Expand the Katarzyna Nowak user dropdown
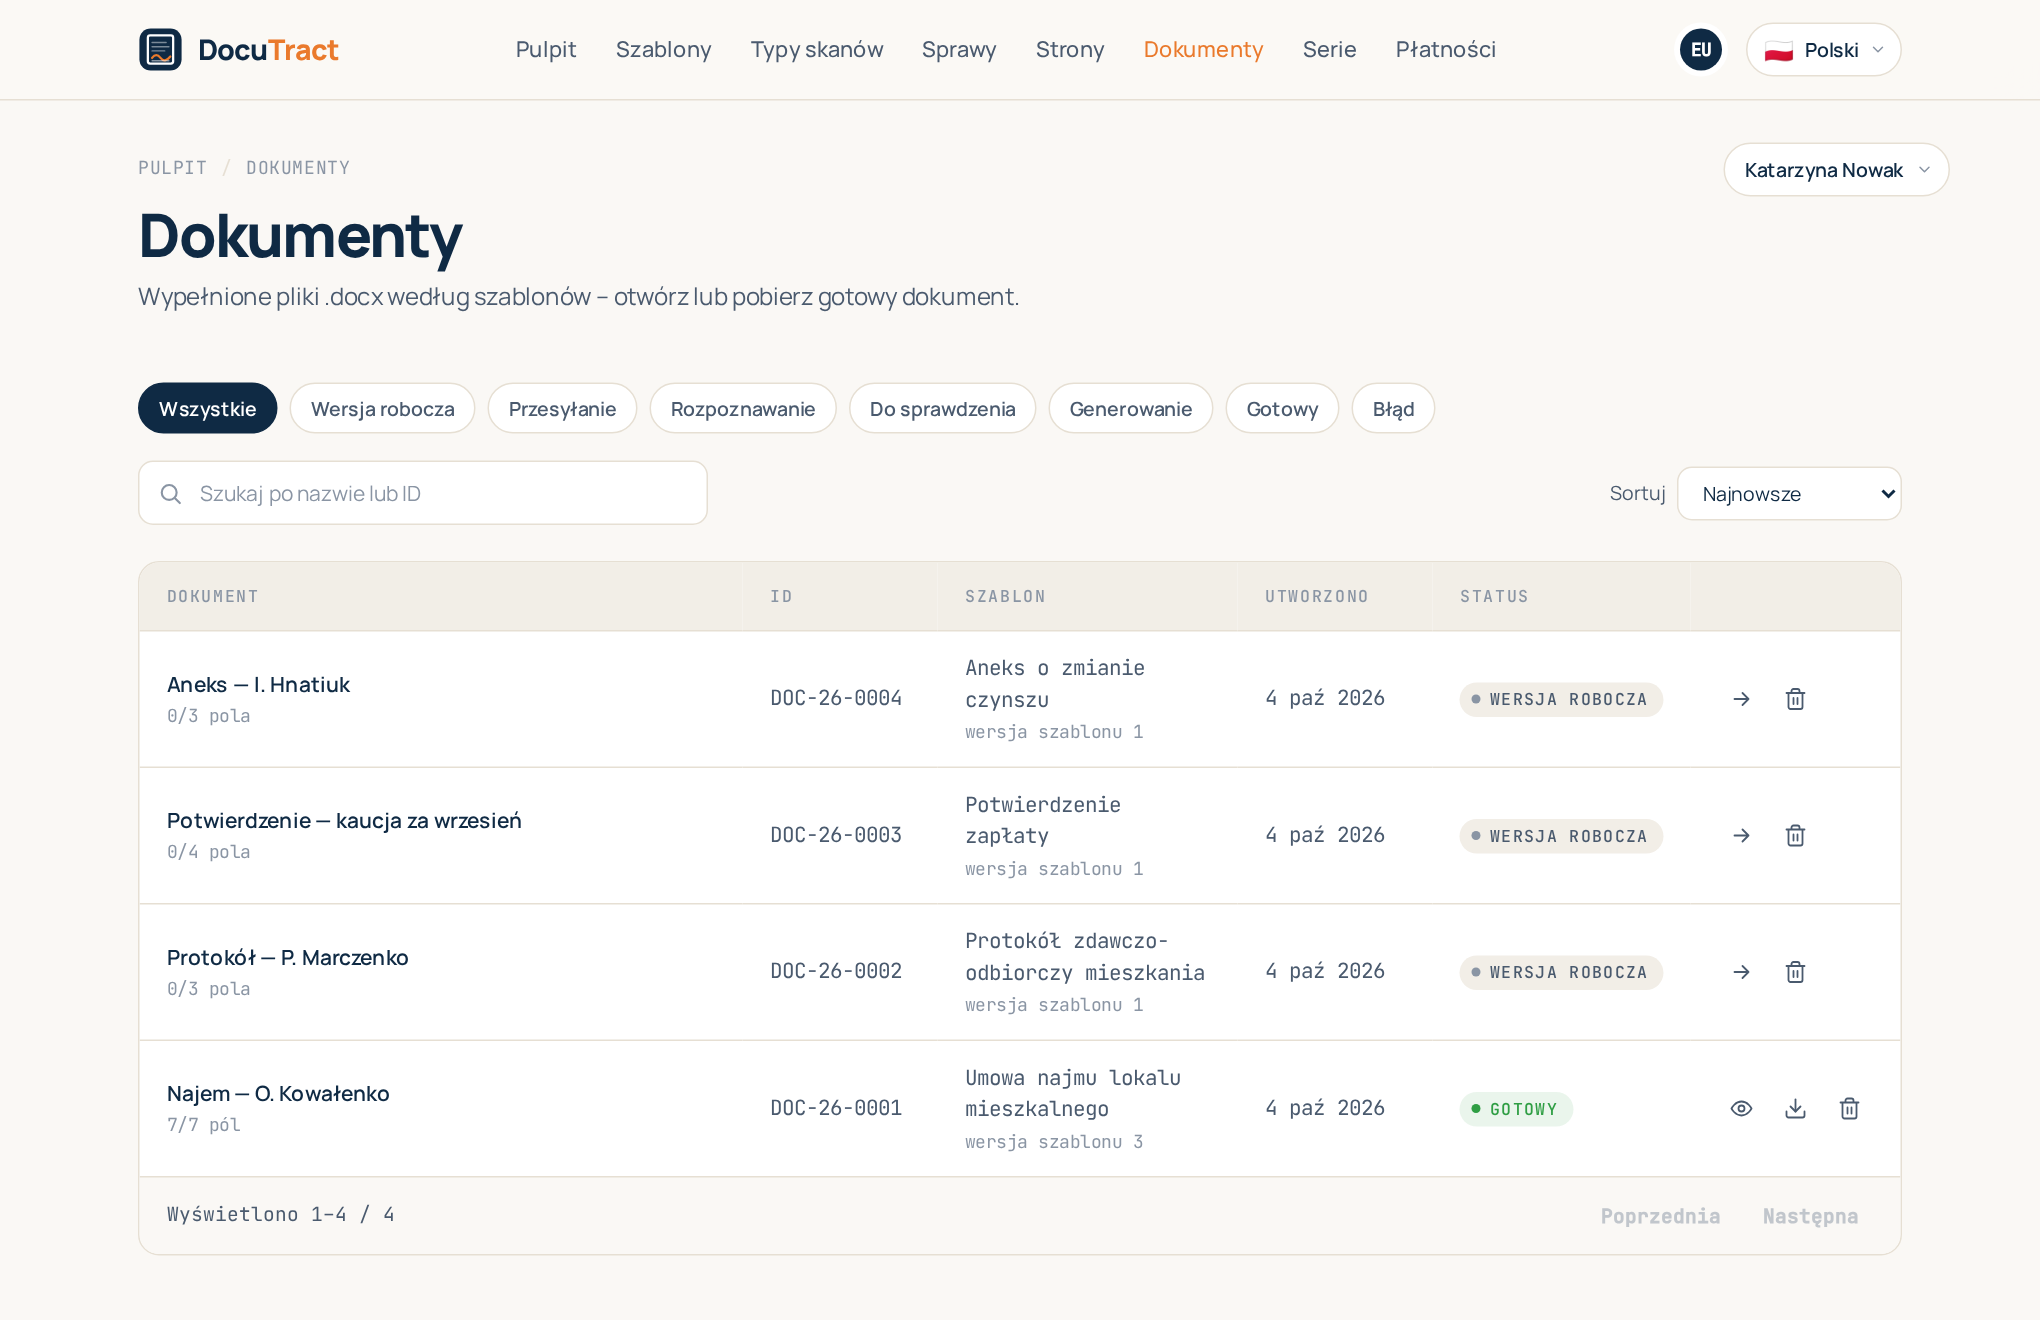The width and height of the screenshot is (2040, 1320). 1836,170
